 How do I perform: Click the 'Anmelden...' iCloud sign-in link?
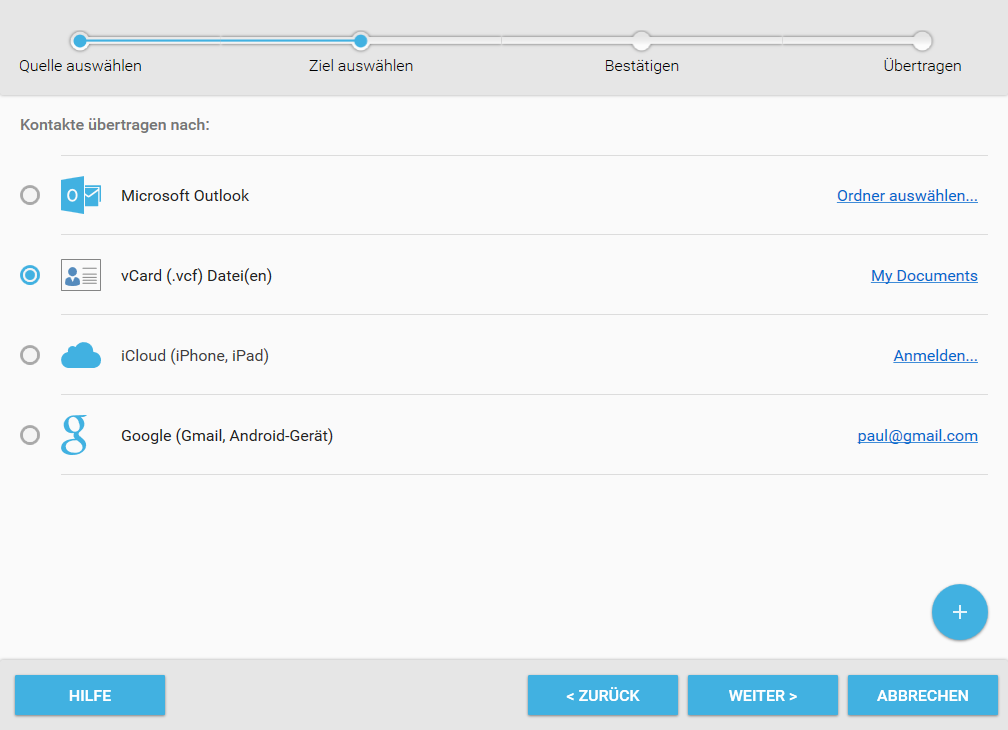coord(935,355)
